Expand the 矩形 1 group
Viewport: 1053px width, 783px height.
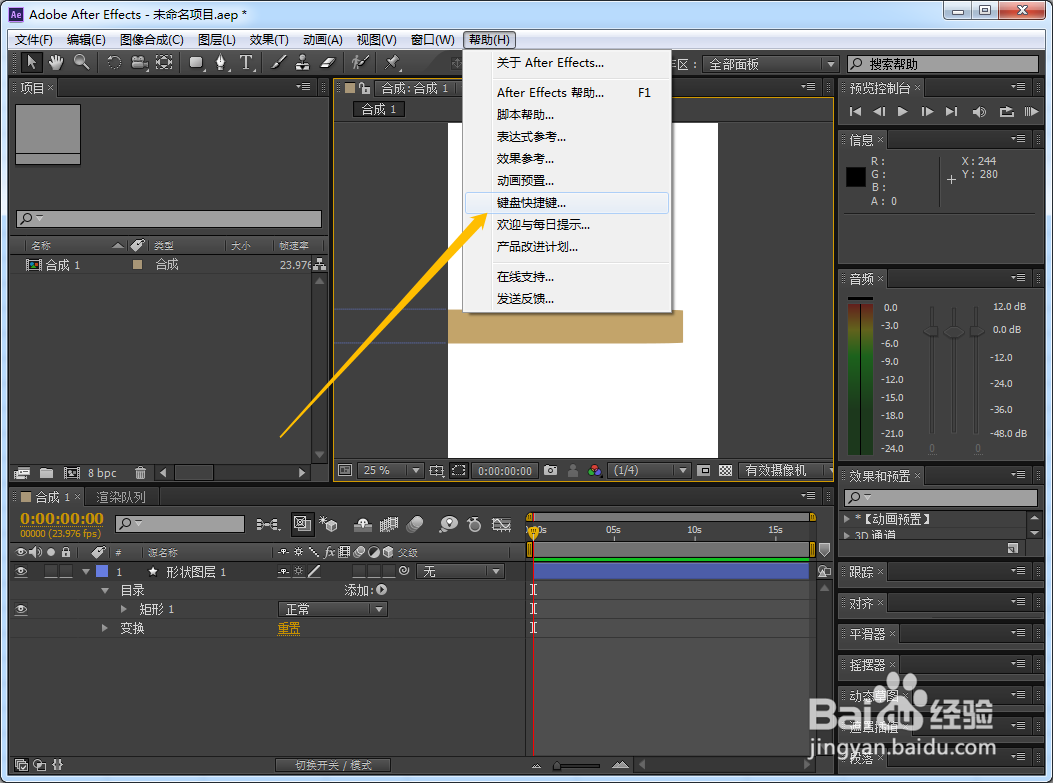click(x=124, y=609)
